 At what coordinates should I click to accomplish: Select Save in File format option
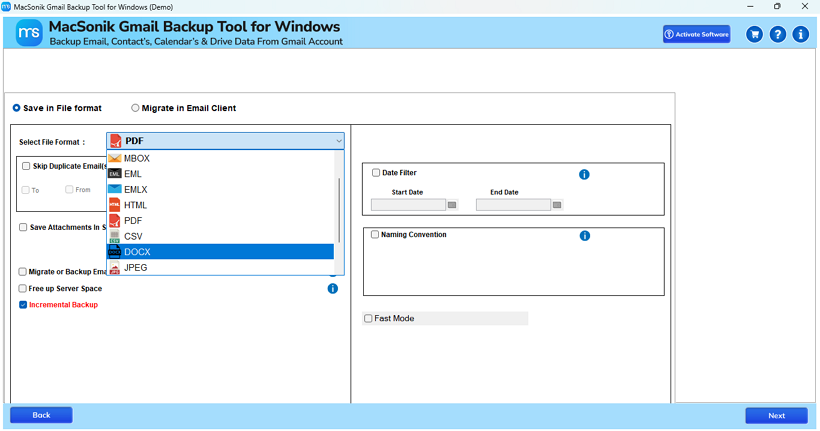(x=17, y=108)
